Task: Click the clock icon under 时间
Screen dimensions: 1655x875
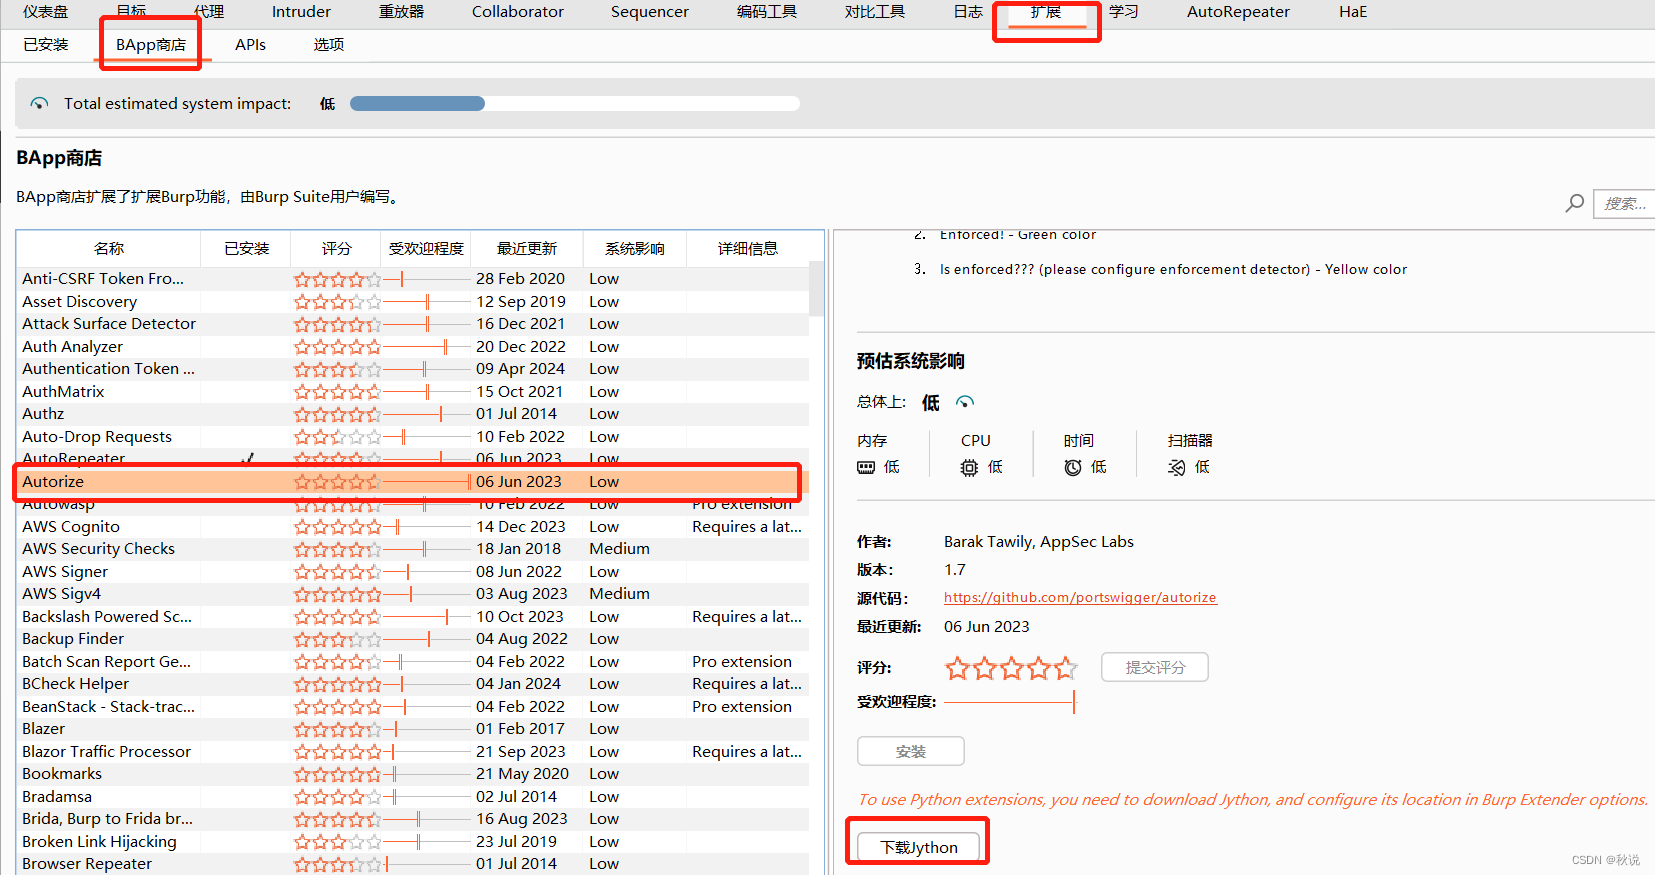Action: tap(1073, 467)
